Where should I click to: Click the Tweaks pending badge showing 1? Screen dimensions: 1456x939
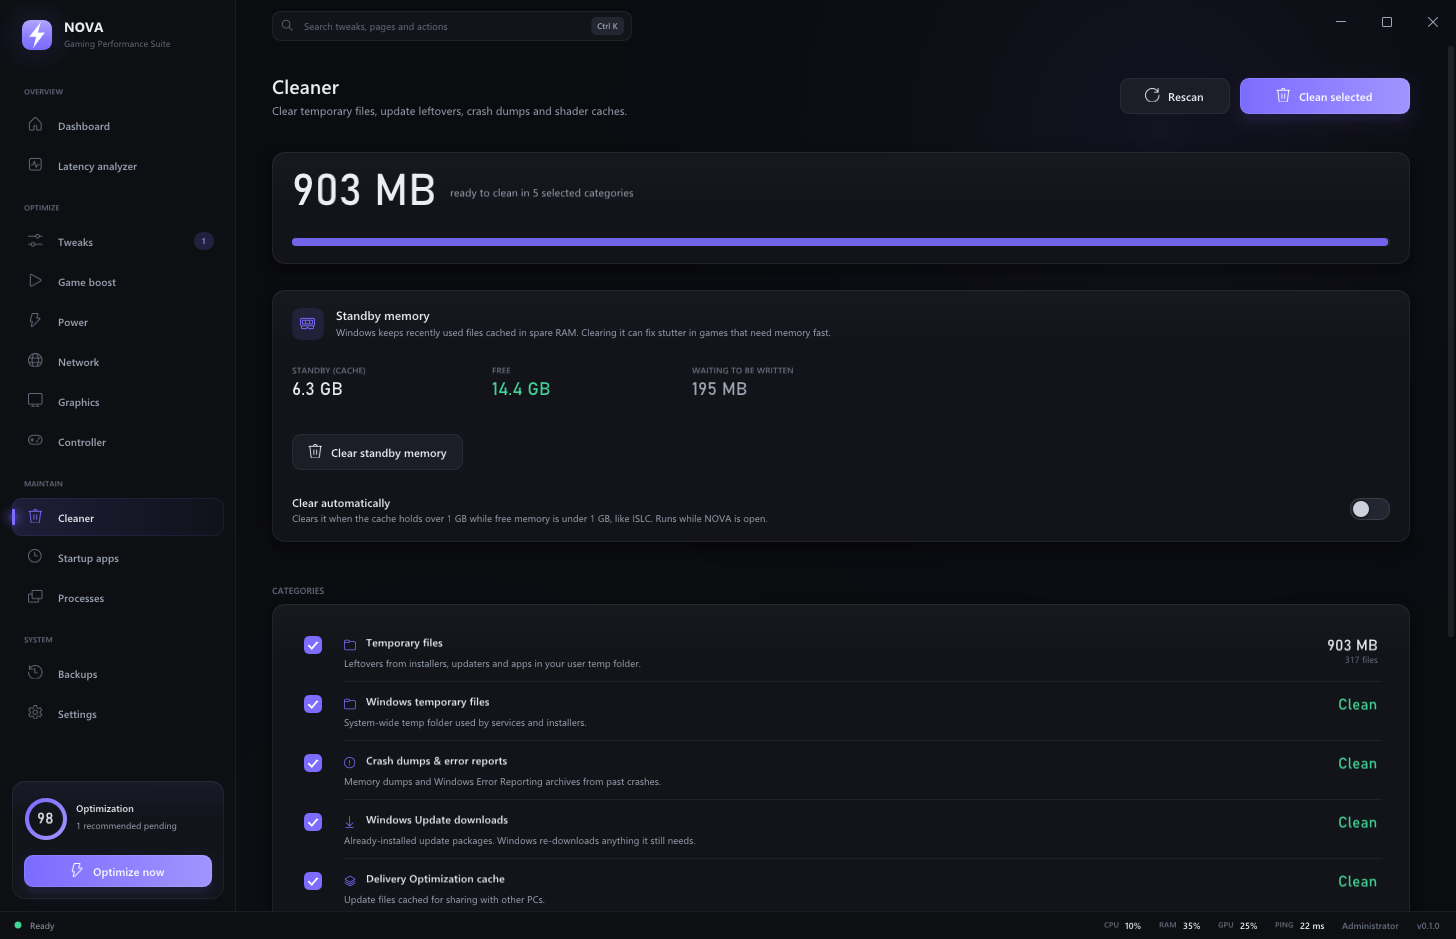tap(204, 241)
